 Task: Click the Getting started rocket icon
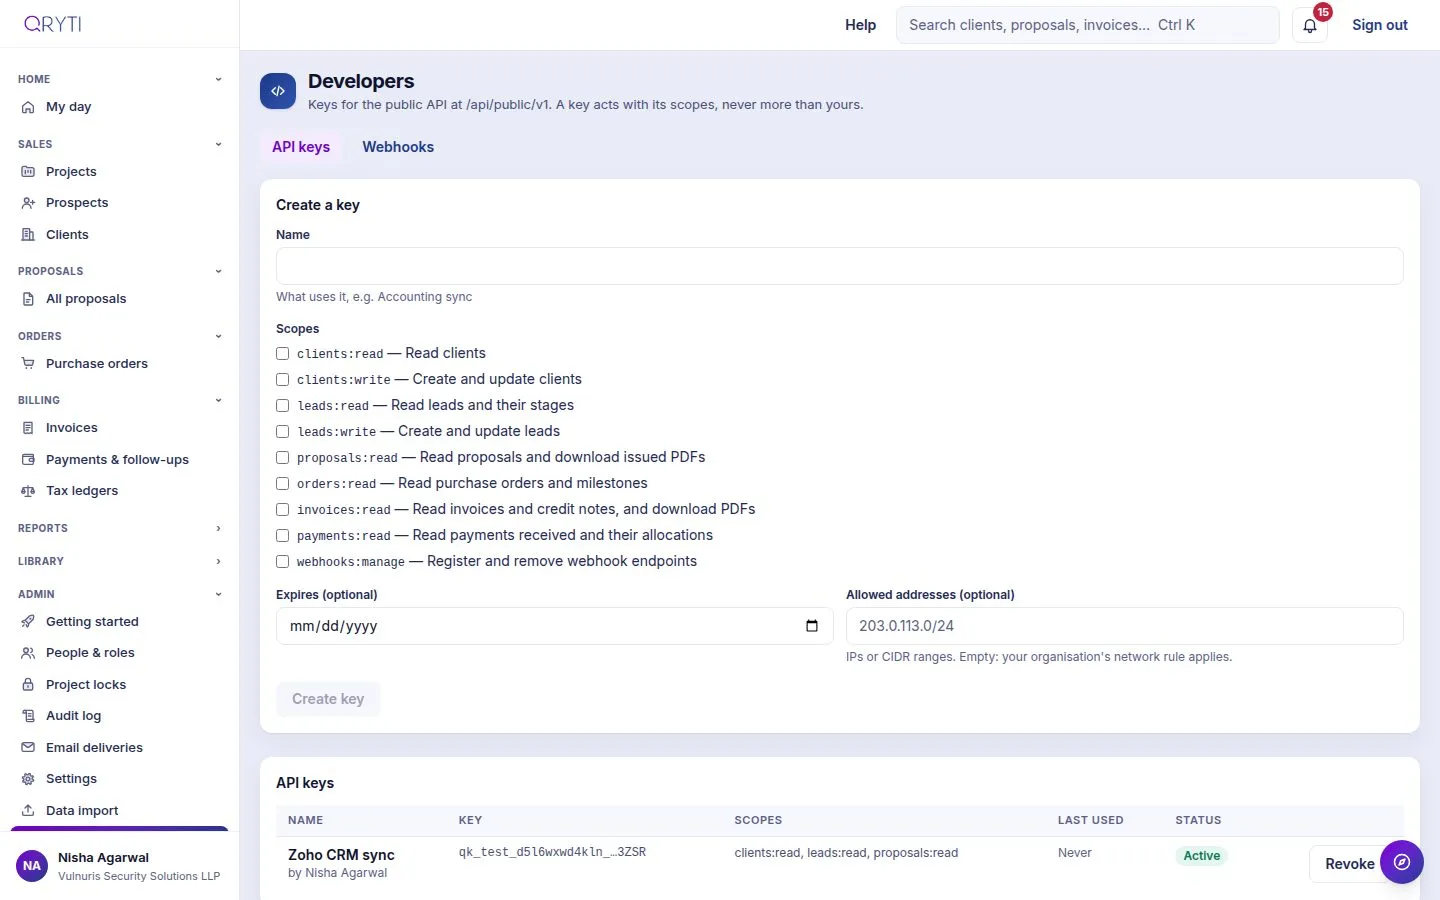pyautogui.click(x=28, y=622)
